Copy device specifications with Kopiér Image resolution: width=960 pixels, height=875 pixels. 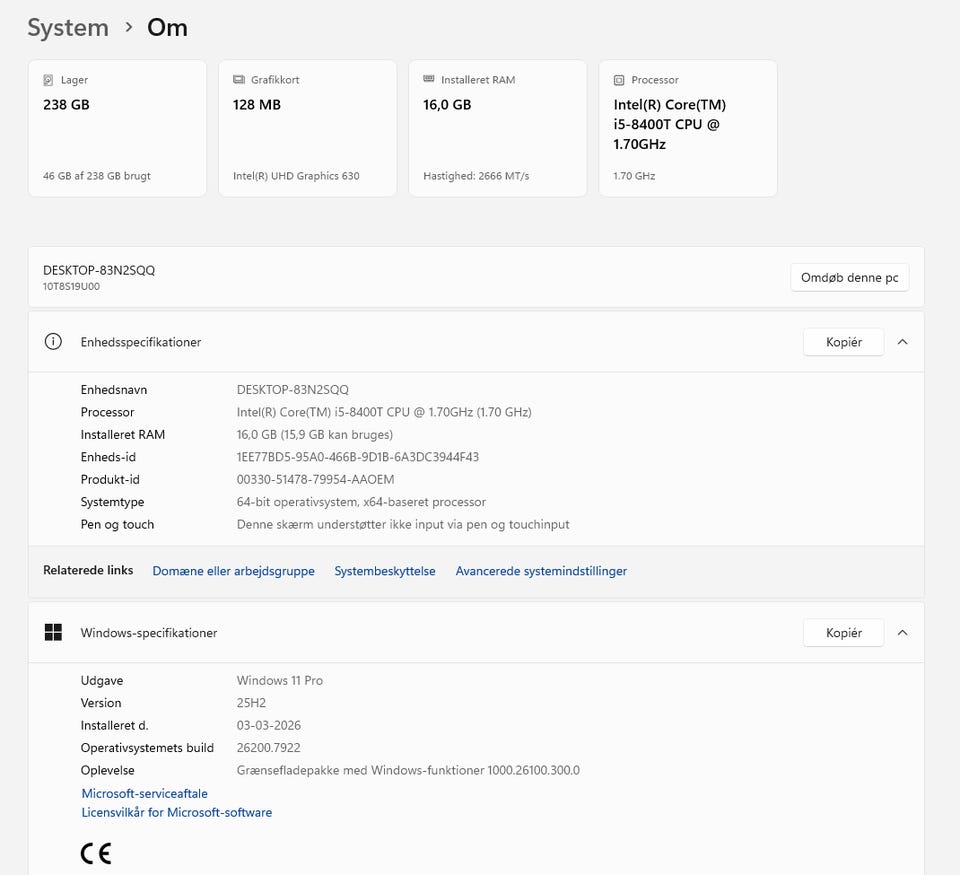point(843,342)
